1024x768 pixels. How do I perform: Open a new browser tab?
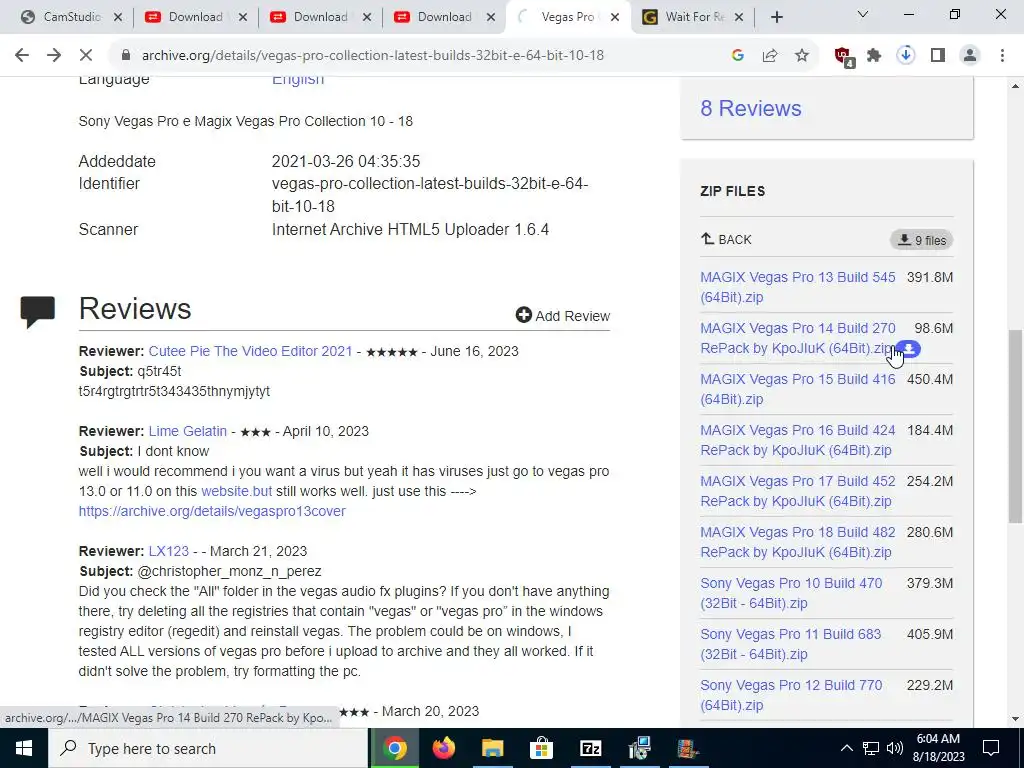tap(776, 18)
